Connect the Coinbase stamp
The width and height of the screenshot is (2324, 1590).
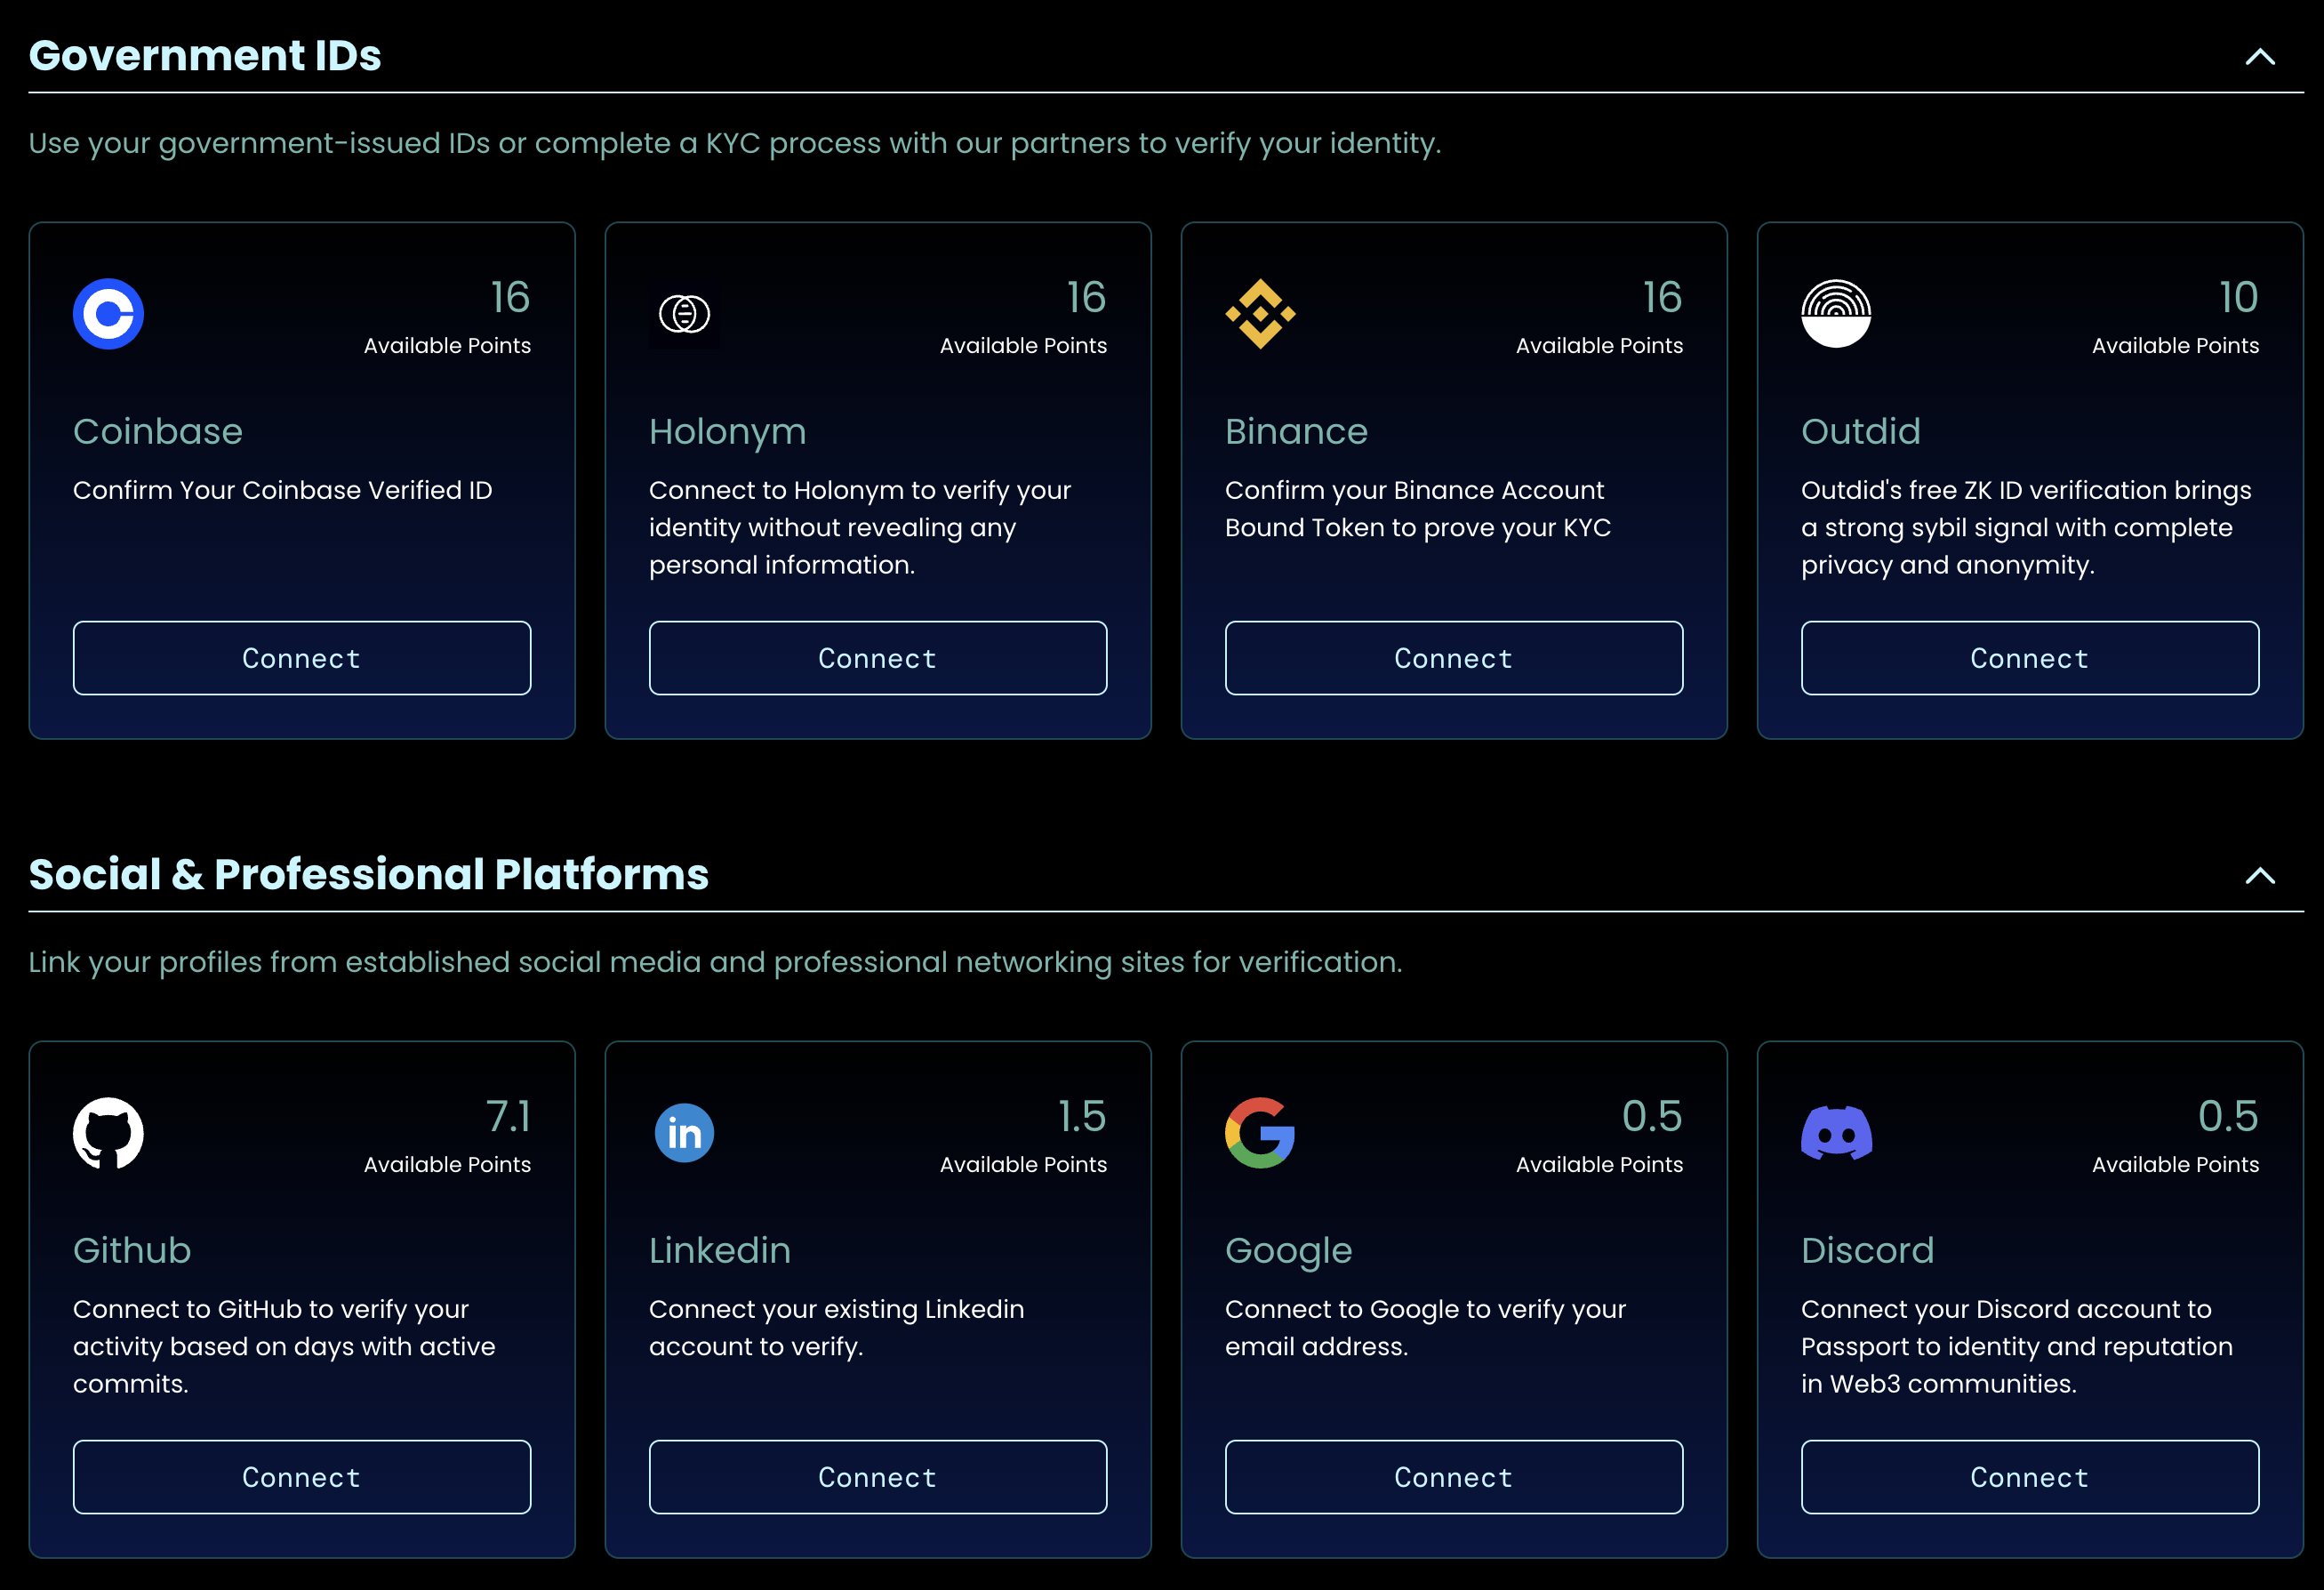pyautogui.click(x=302, y=658)
